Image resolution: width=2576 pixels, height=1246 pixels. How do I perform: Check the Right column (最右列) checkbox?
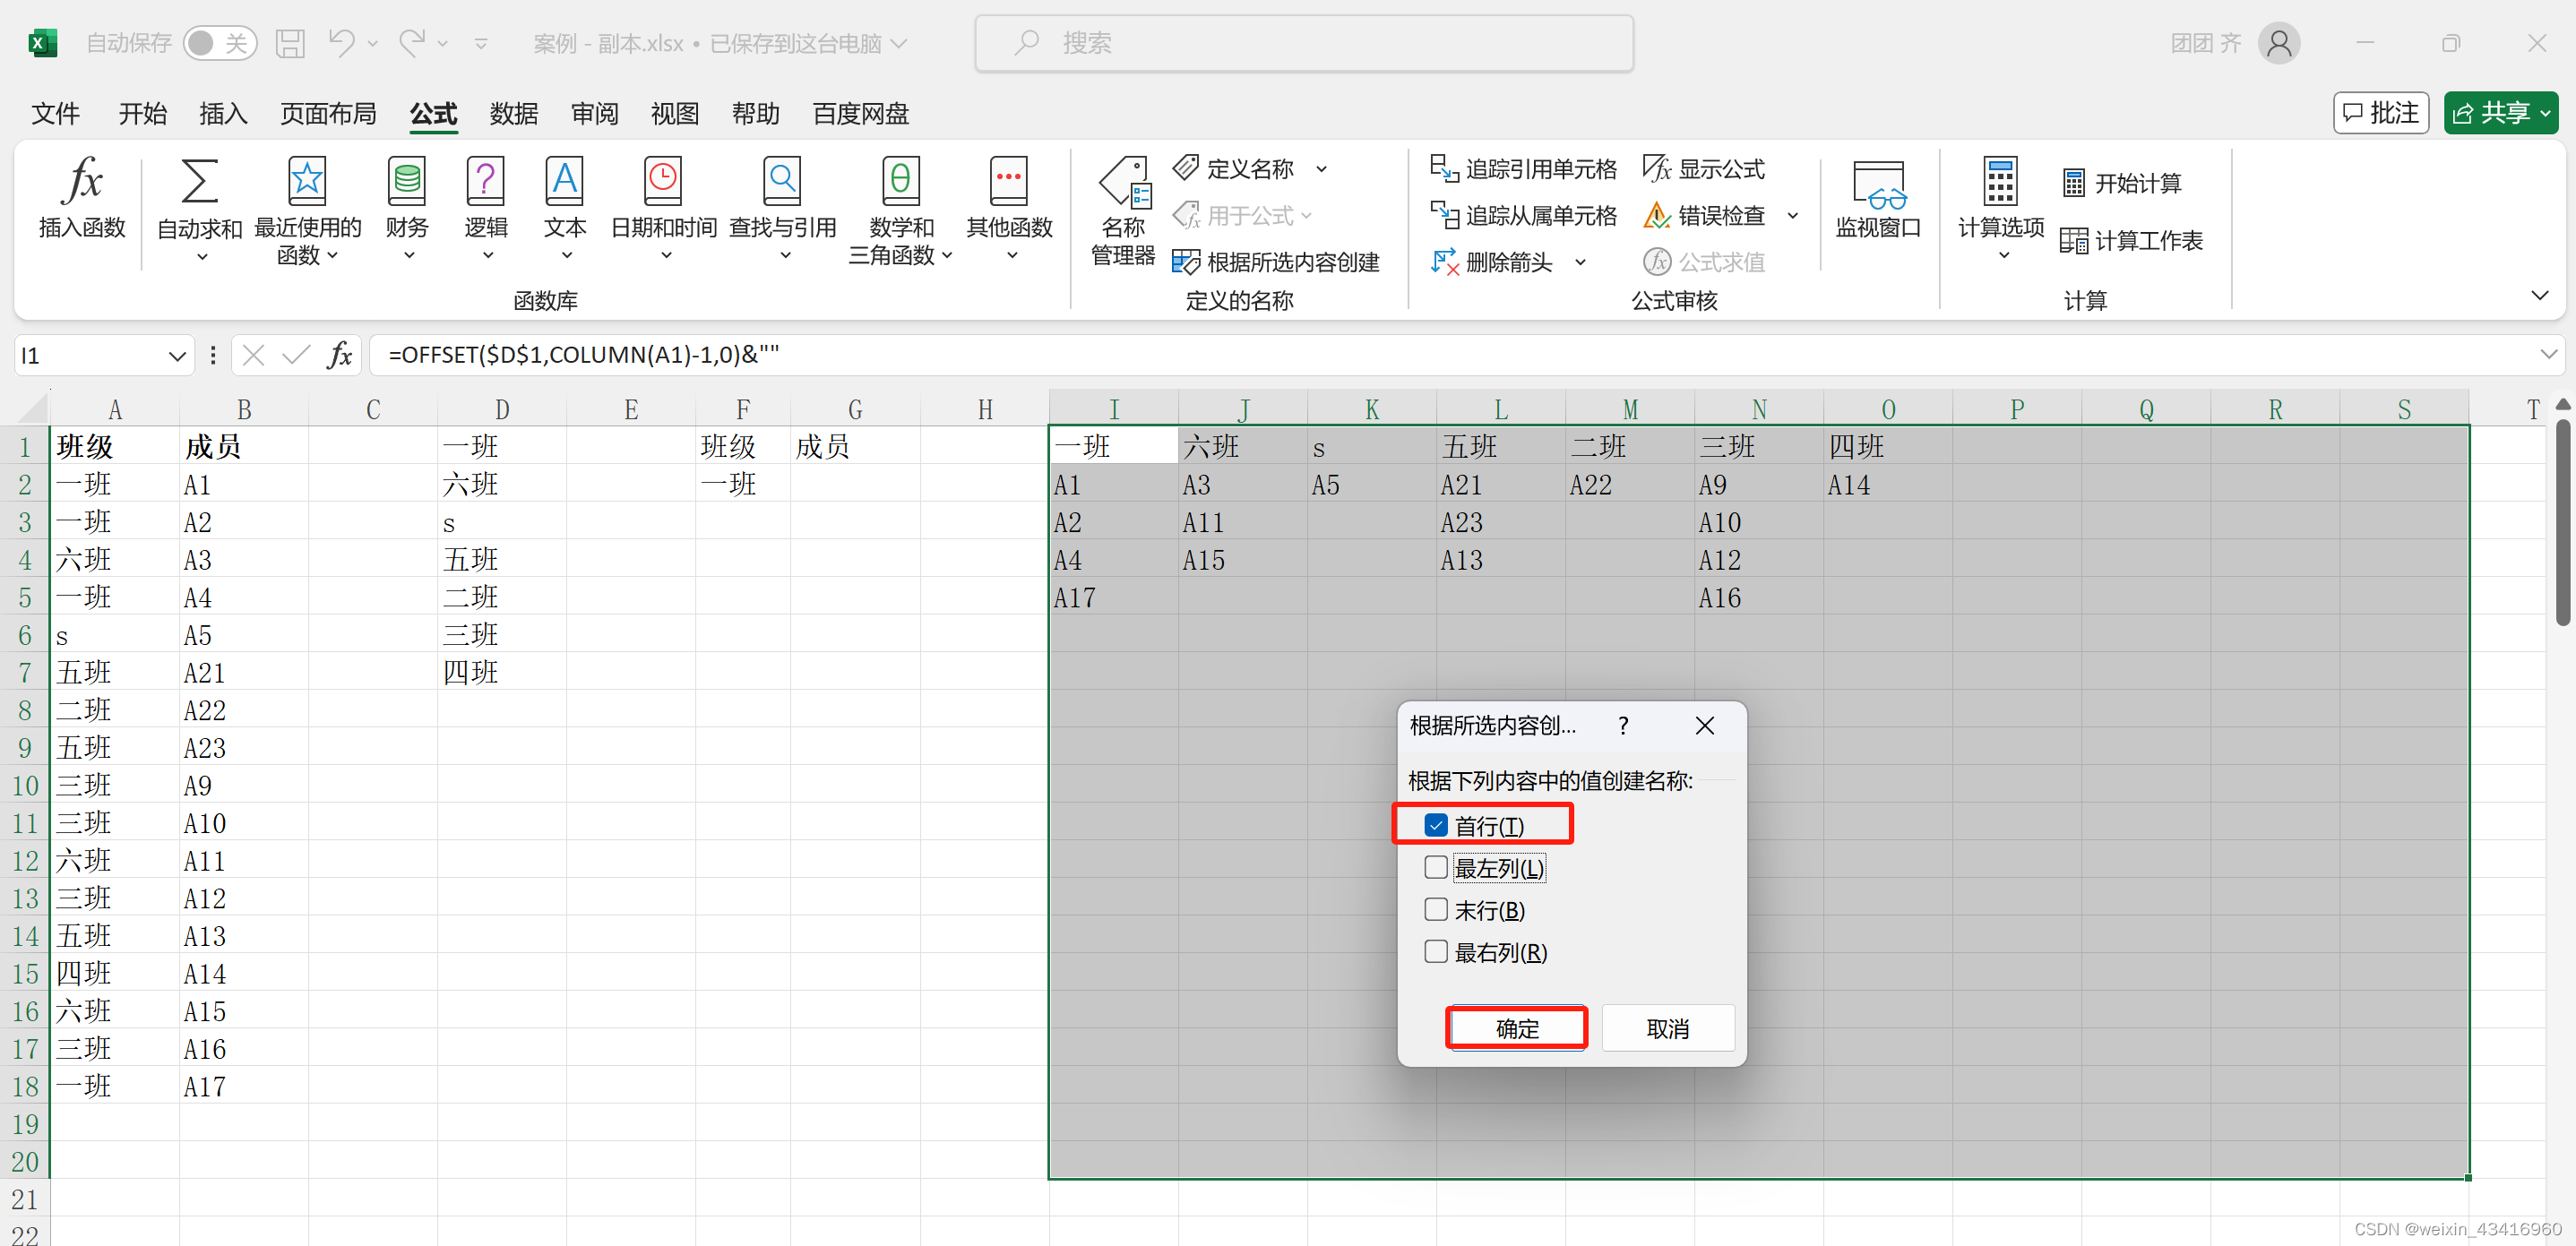click(x=1436, y=951)
